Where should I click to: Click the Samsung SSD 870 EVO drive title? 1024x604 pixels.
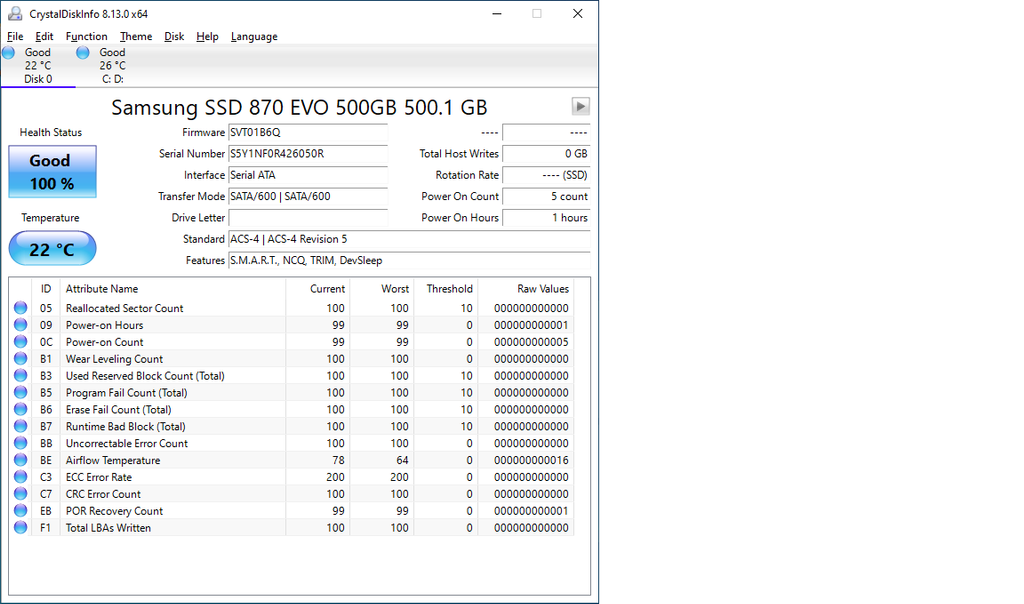click(x=299, y=107)
